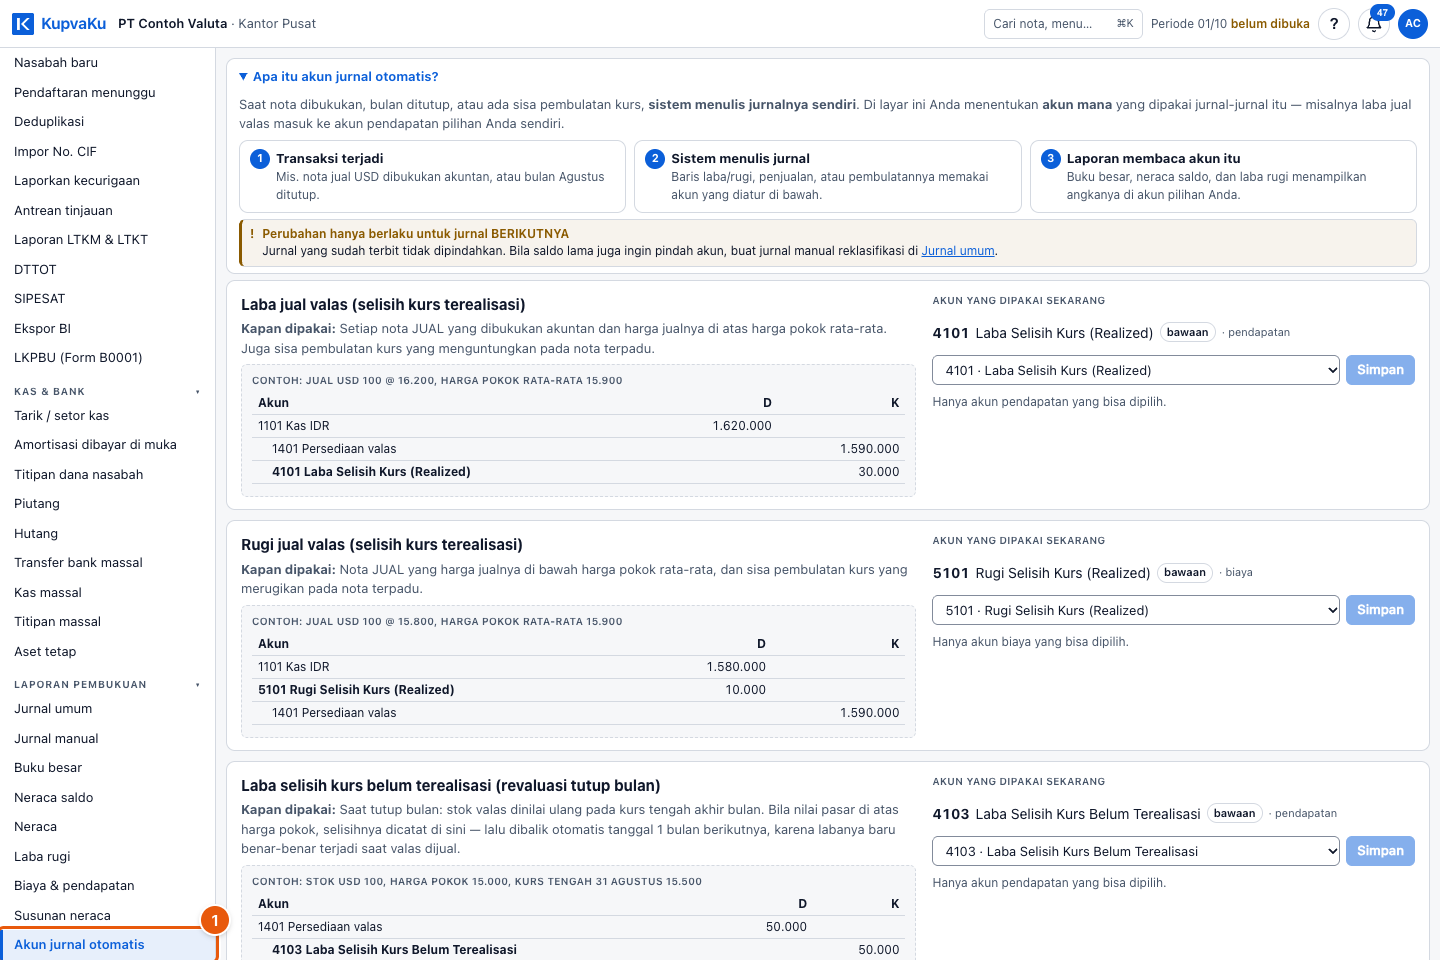Viewport: 1440px width, 960px height.
Task: Click the KupvaKu logo icon
Action: (x=23, y=24)
